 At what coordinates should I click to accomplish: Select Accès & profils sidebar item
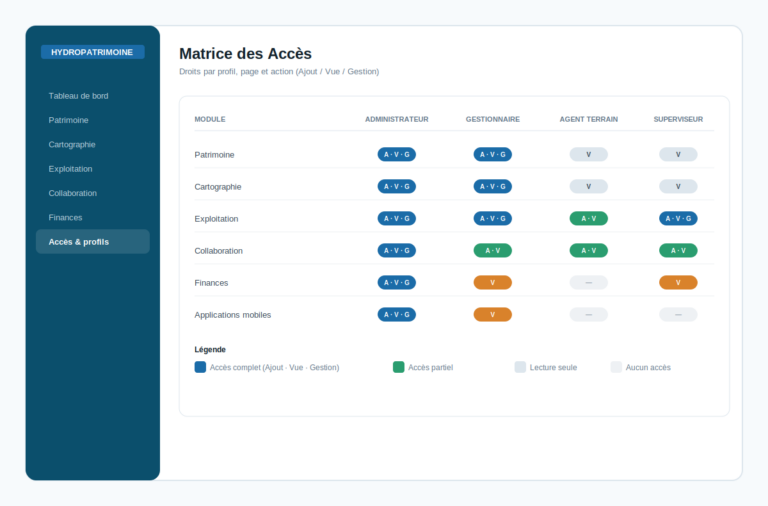click(93, 241)
